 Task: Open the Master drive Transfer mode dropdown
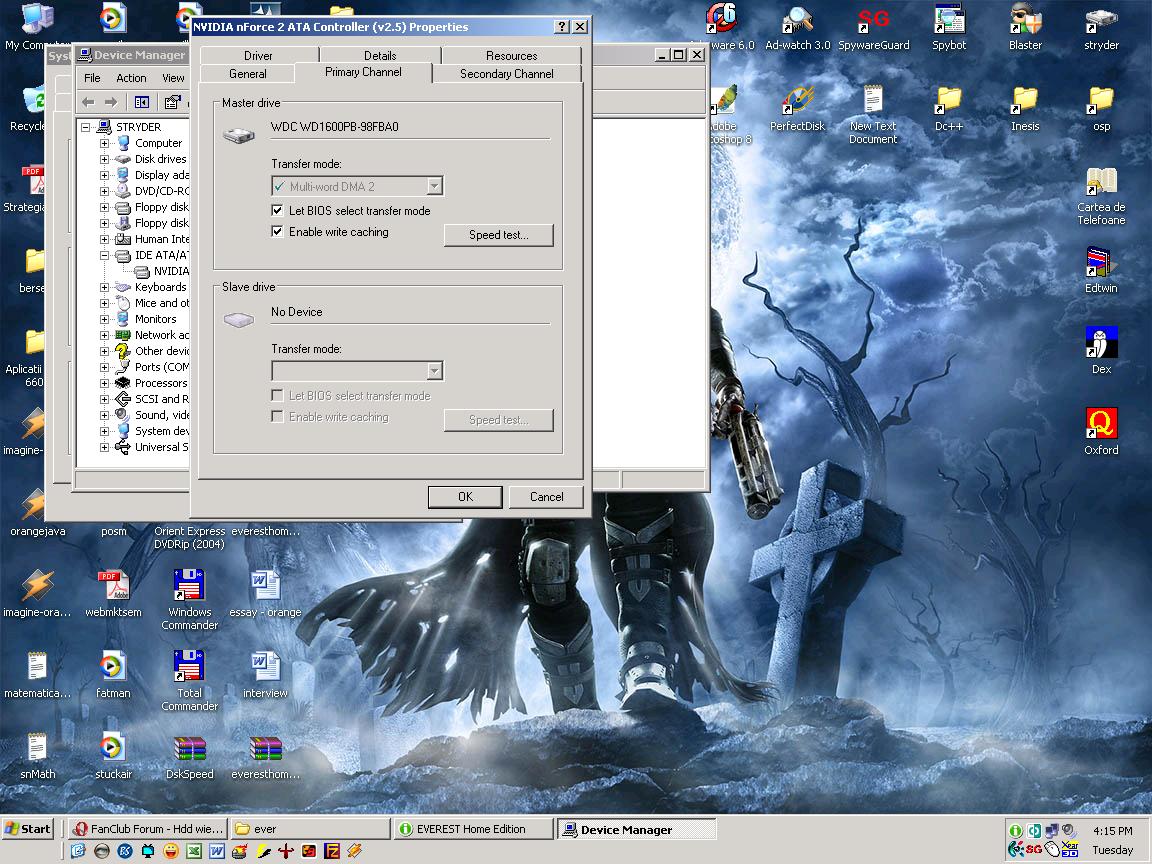tap(434, 187)
